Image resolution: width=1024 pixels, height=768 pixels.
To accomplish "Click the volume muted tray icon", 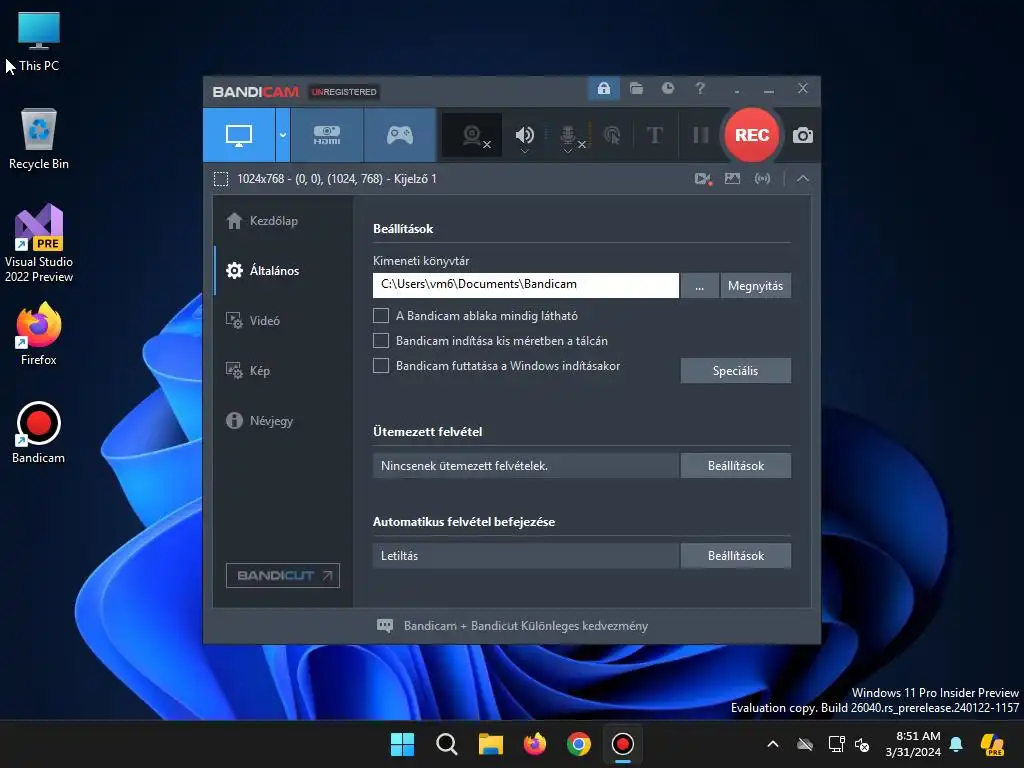I will point(862,744).
